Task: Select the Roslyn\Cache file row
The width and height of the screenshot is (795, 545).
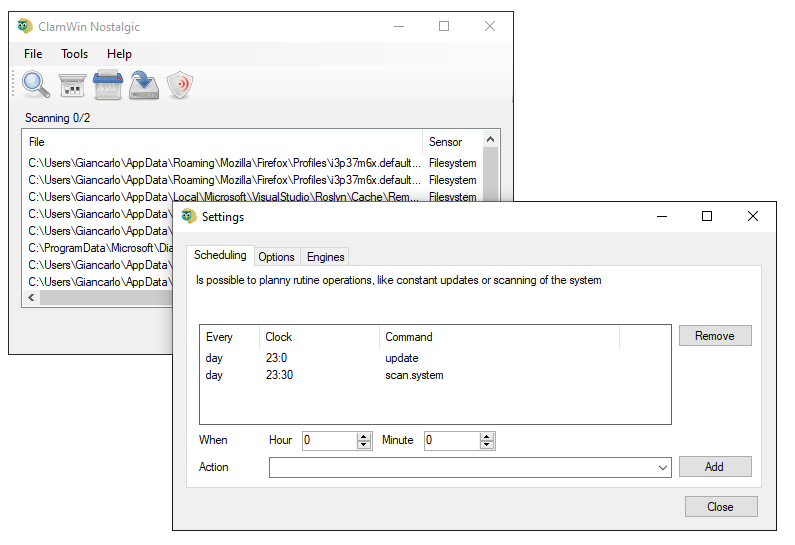Action: [252, 197]
